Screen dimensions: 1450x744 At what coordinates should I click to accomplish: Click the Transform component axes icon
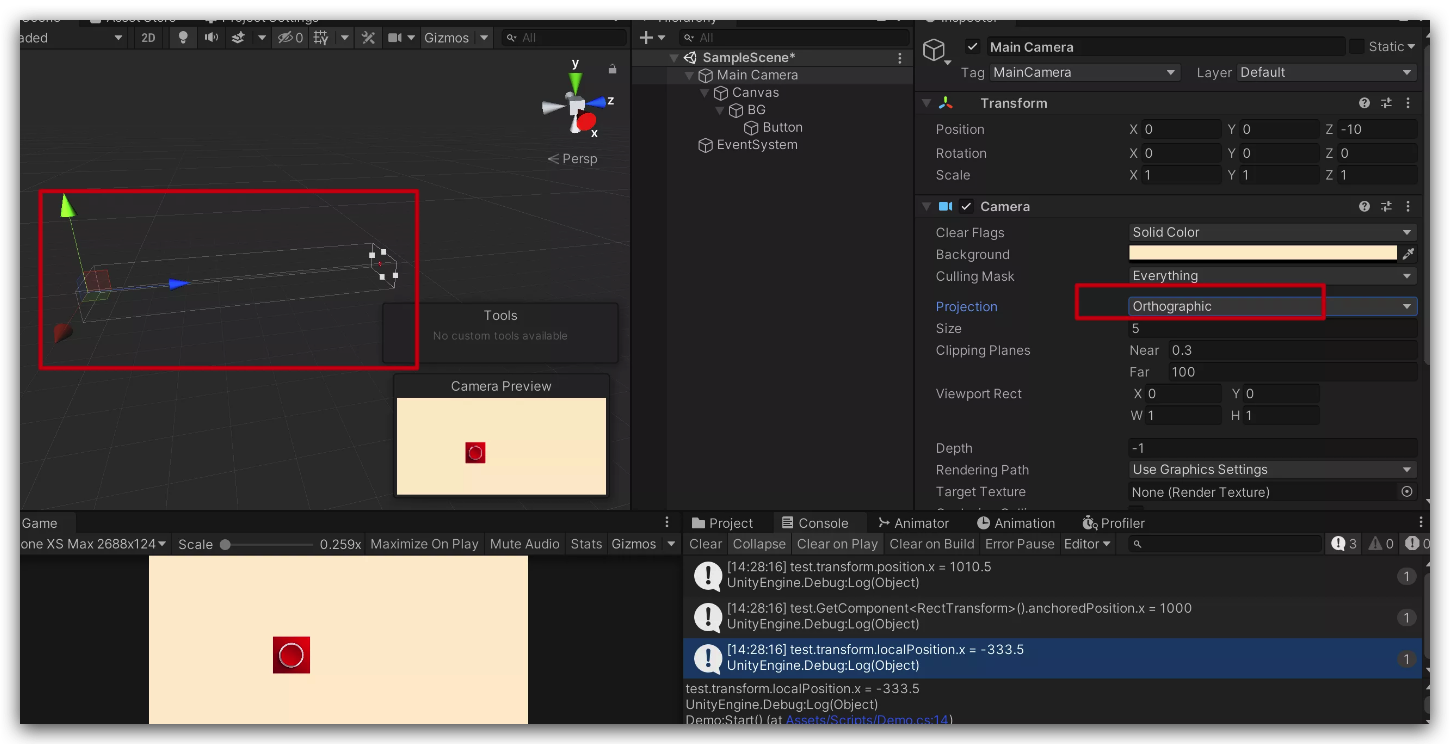[945, 103]
